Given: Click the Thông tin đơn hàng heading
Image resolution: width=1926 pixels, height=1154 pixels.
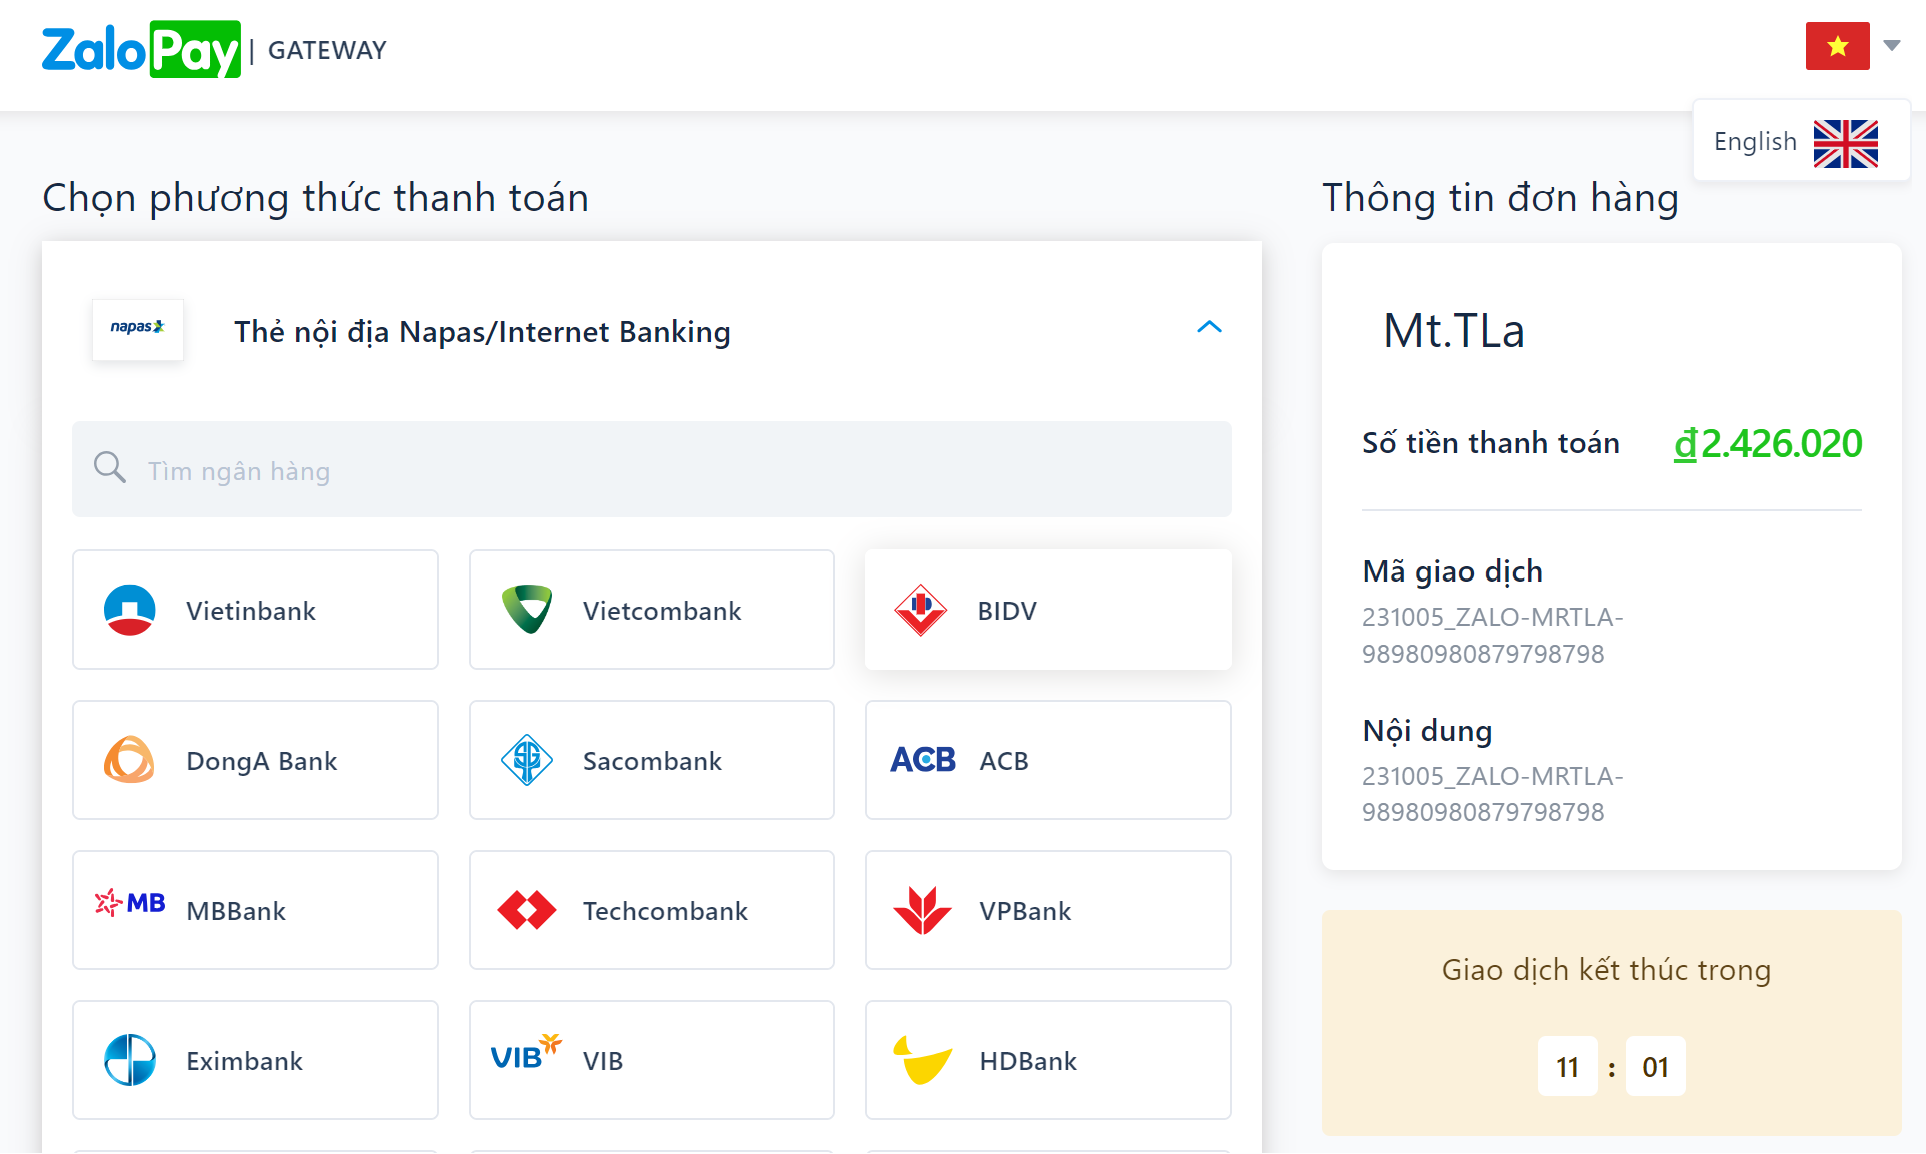Looking at the screenshot, I should (x=1500, y=198).
